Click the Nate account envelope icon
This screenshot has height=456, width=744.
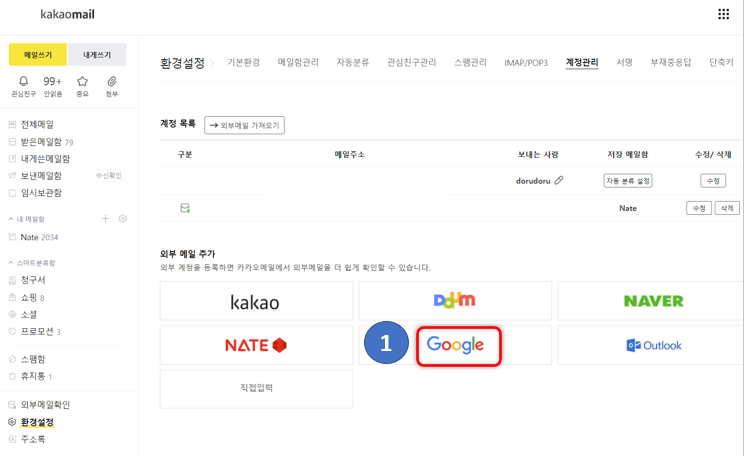[x=185, y=208]
